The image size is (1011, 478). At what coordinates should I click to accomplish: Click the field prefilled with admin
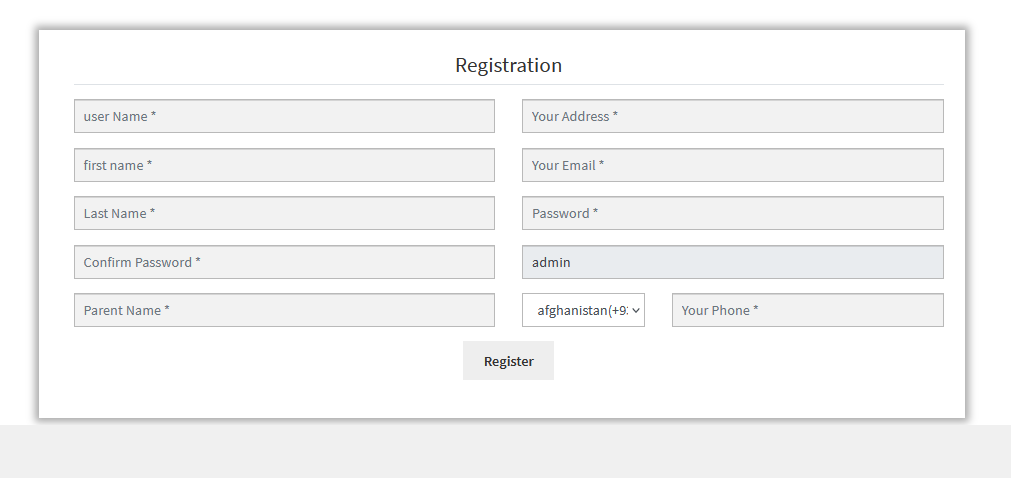pyautogui.click(x=732, y=262)
